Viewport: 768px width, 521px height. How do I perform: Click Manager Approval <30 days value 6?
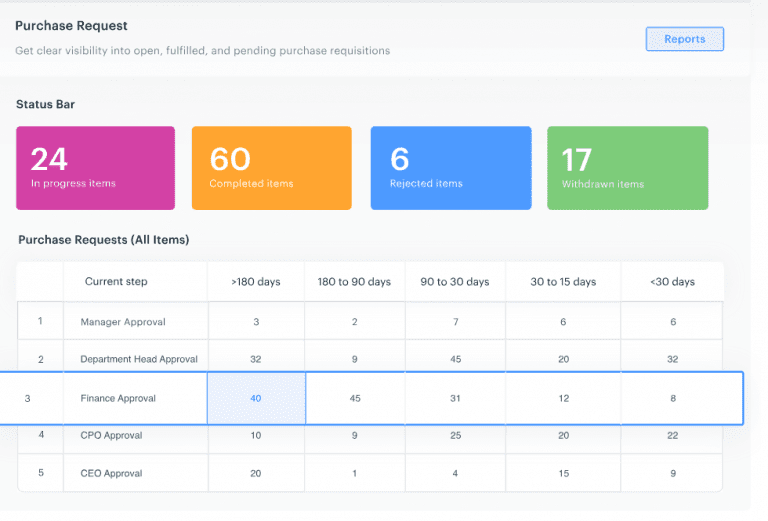tap(673, 322)
